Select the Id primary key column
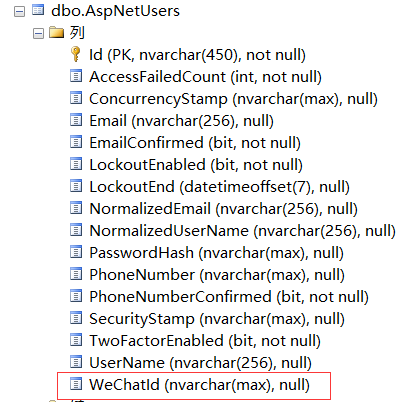This screenshot has width=401, height=402. (x=197, y=55)
